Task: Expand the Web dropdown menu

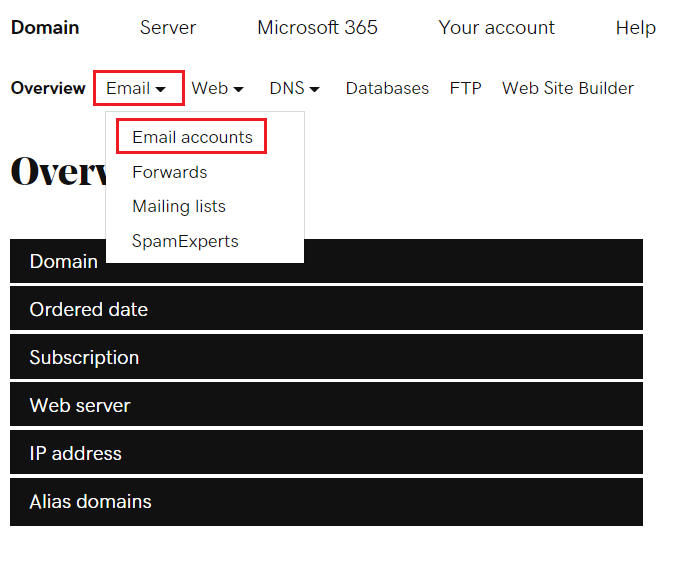Action: pyautogui.click(x=217, y=88)
